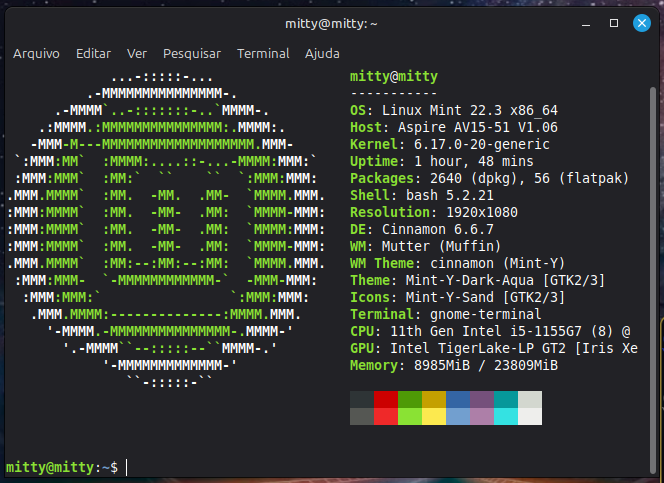
Task: Click the dark green color block
Action: [x=410, y=399]
